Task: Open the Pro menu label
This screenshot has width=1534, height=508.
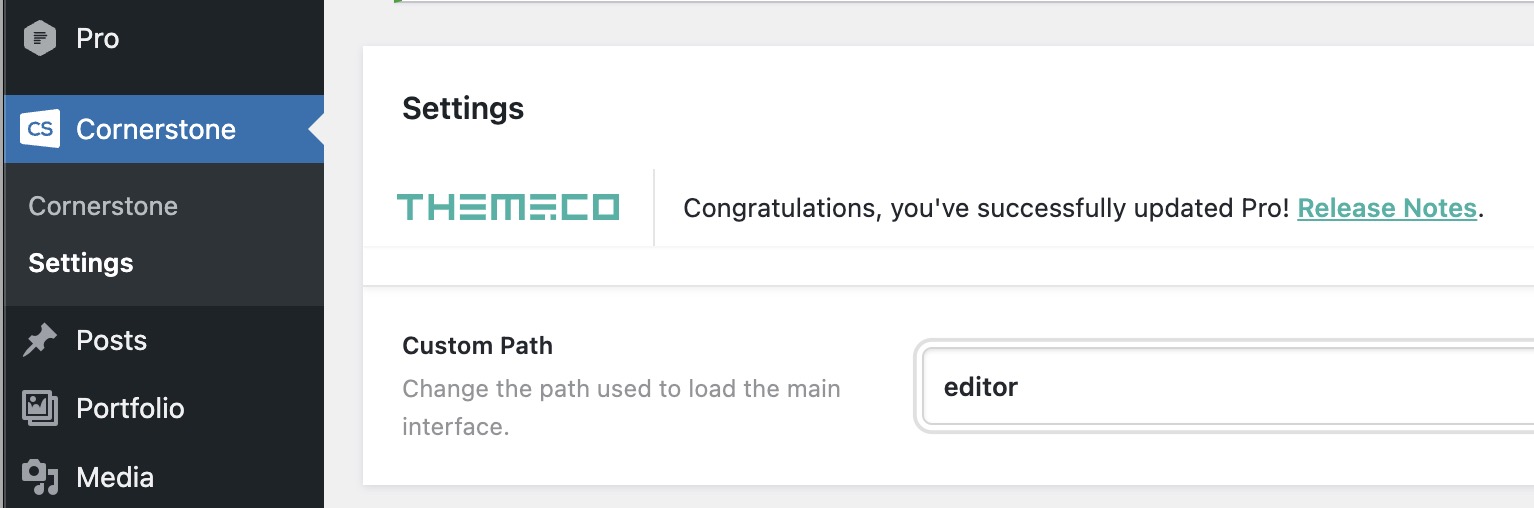Action: [98, 39]
